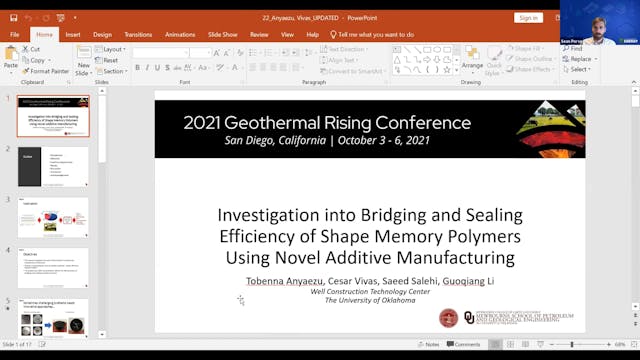Open the Slide Show tab
The width and height of the screenshot is (640, 360).
(x=222, y=35)
